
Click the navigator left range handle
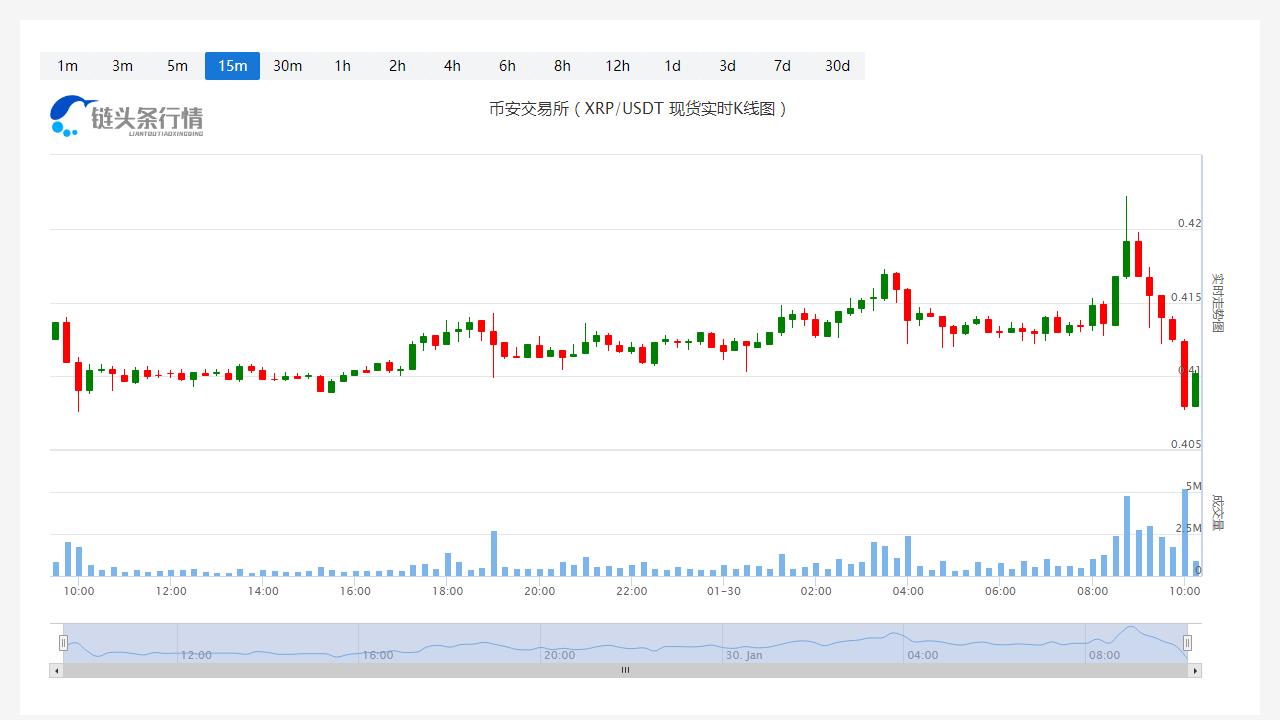[63, 643]
